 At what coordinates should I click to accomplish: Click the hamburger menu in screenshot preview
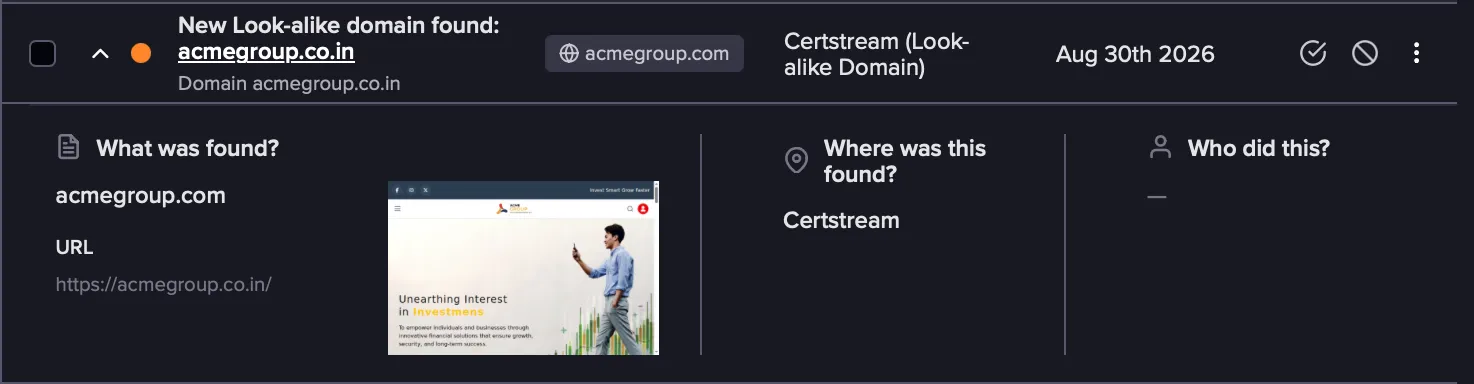[397, 209]
